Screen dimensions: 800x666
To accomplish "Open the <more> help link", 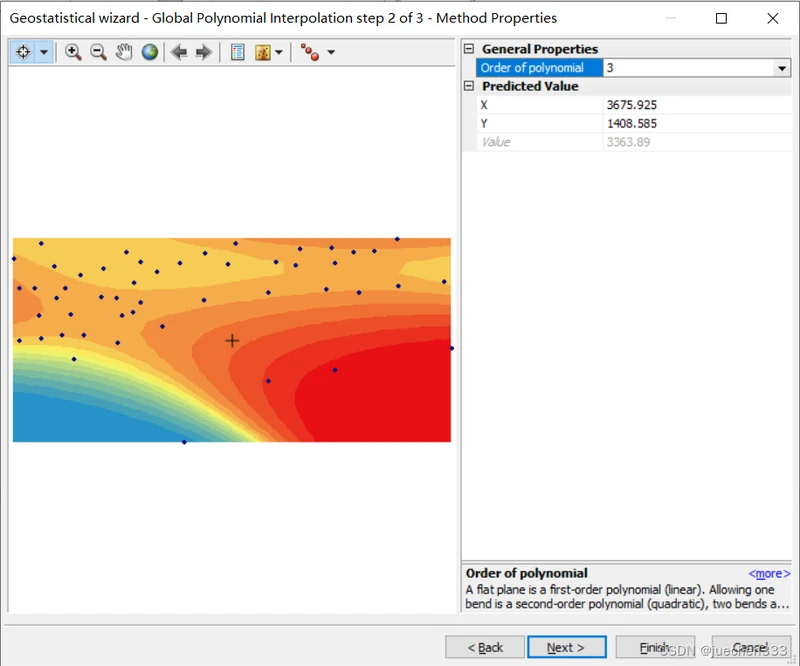I will click(x=769, y=574).
